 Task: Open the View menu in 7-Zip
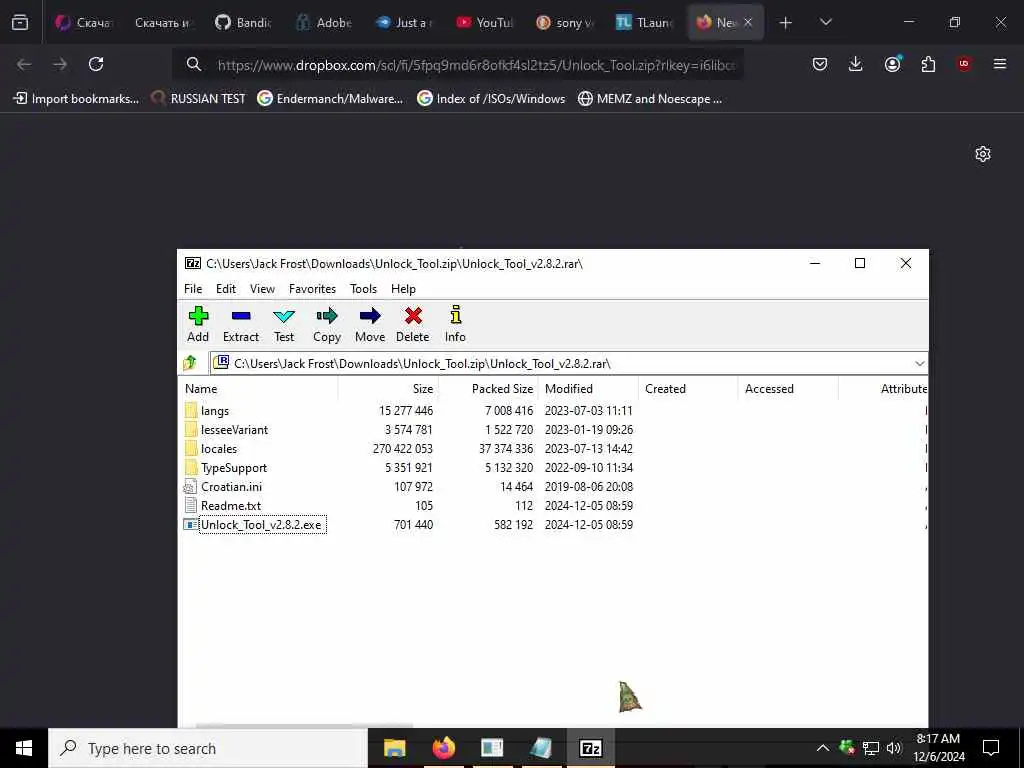(262, 289)
